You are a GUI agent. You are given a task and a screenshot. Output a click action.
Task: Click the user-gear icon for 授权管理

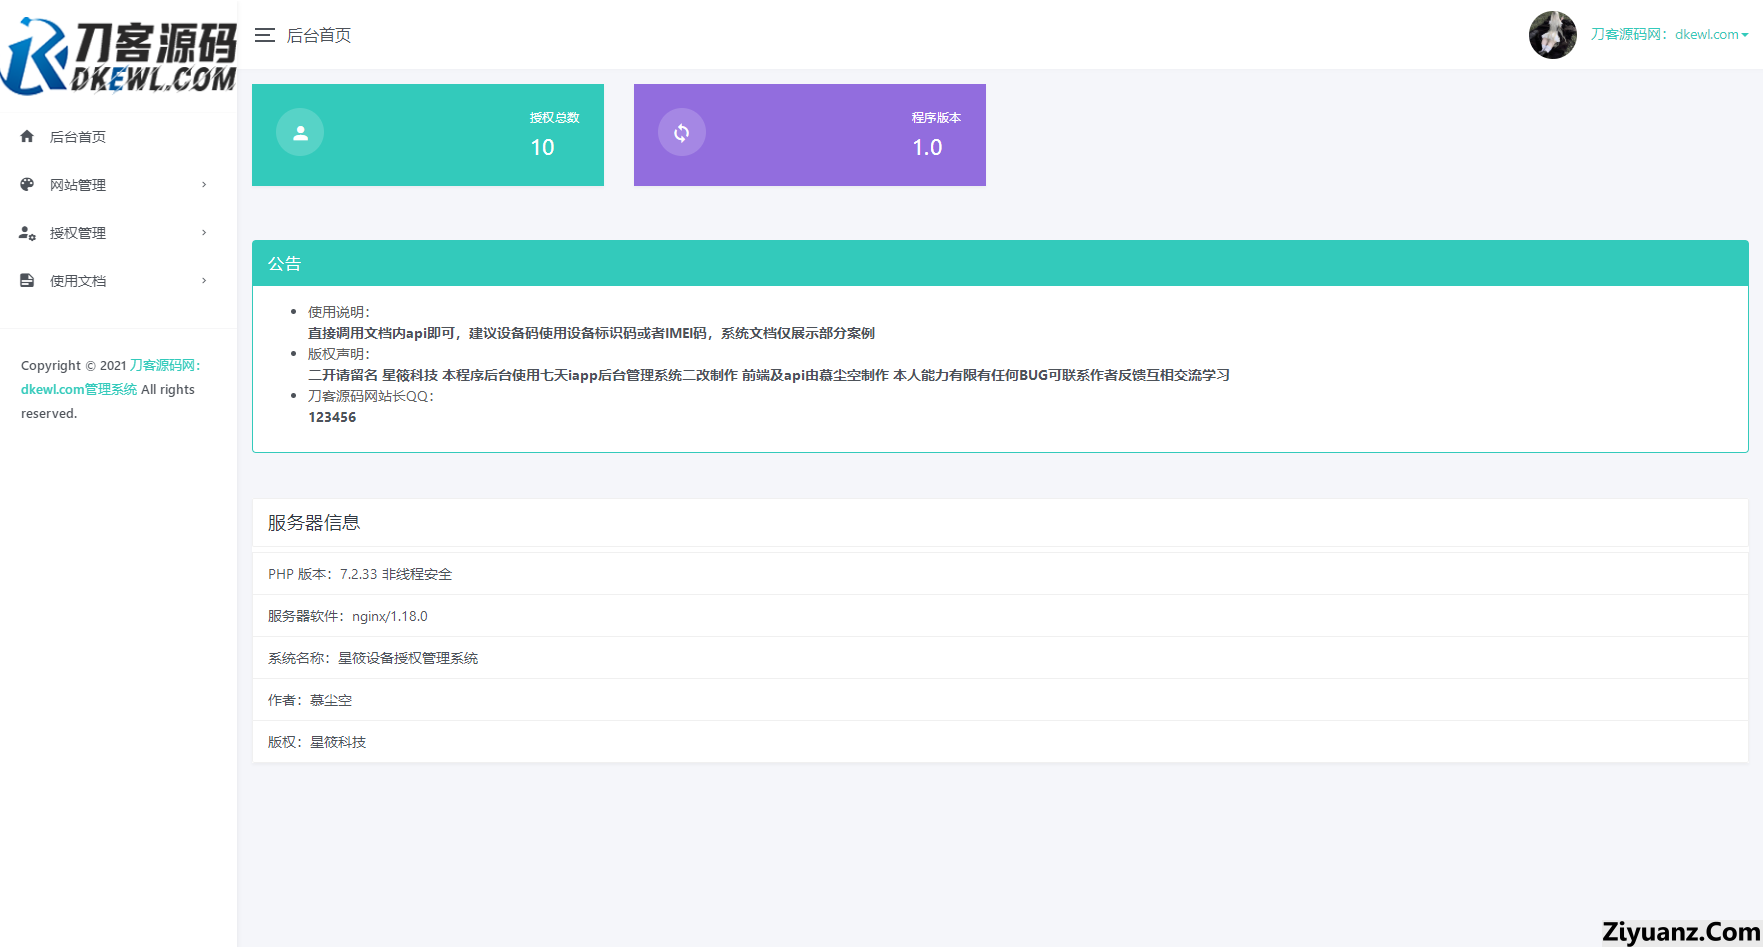coord(27,233)
